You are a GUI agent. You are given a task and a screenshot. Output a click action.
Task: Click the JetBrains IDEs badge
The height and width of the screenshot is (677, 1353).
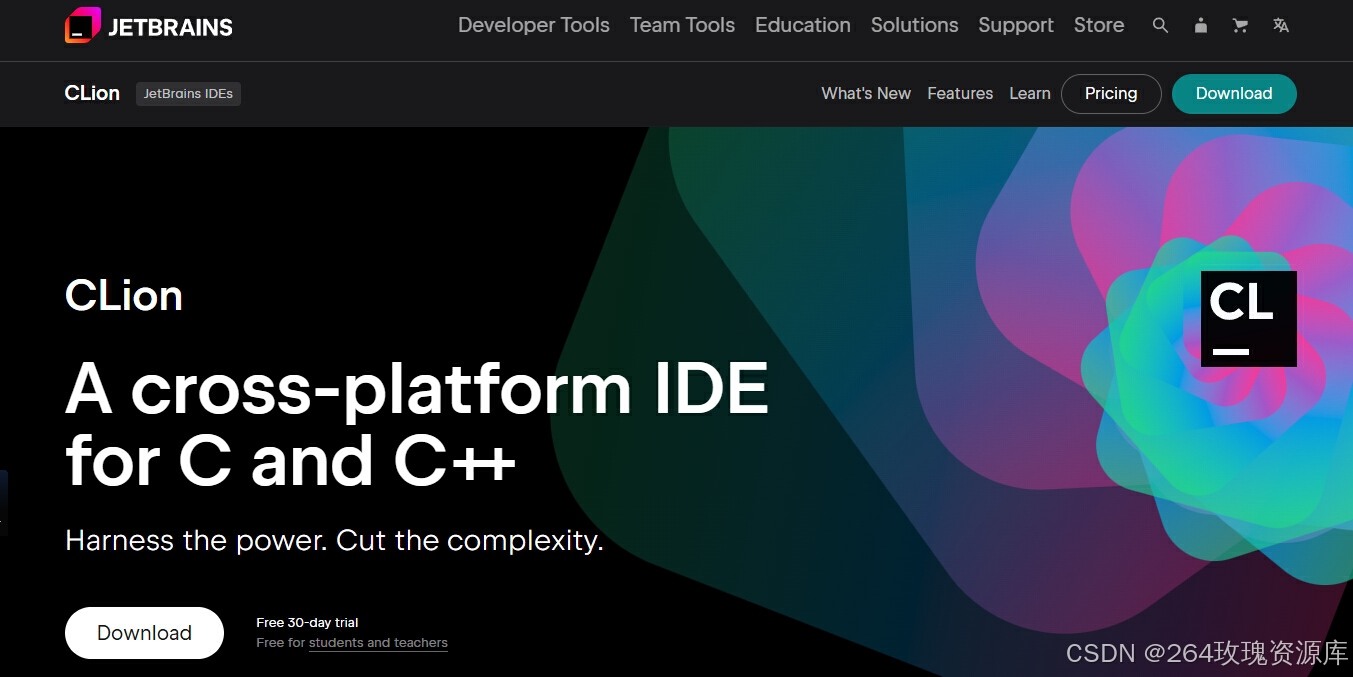click(x=188, y=94)
